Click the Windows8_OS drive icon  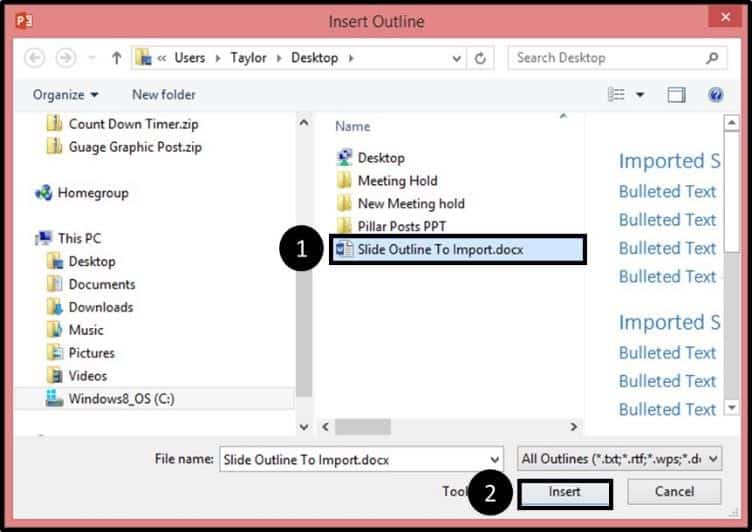[x=54, y=399]
